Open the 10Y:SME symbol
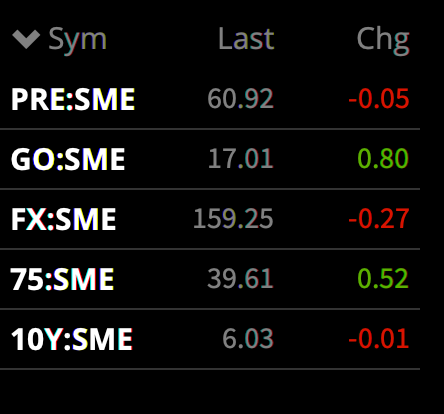 tap(72, 339)
